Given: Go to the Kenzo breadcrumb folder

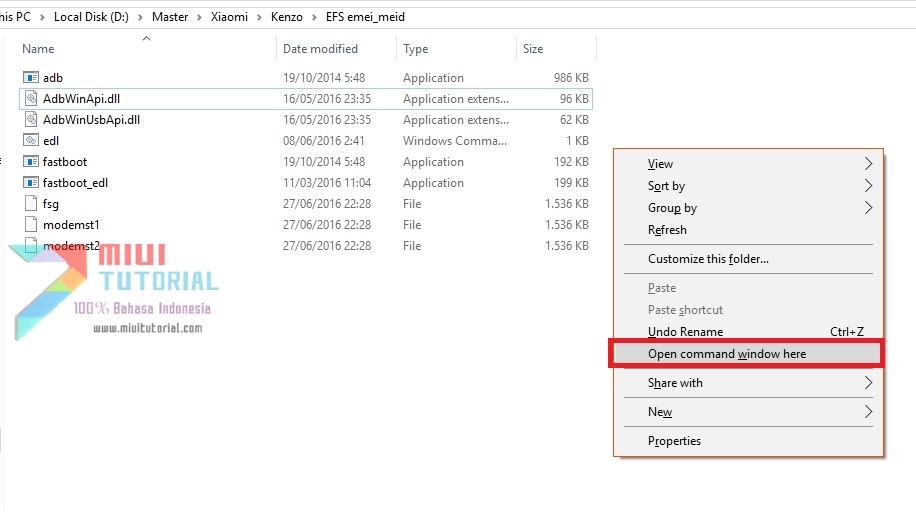Looking at the screenshot, I should click(287, 17).
